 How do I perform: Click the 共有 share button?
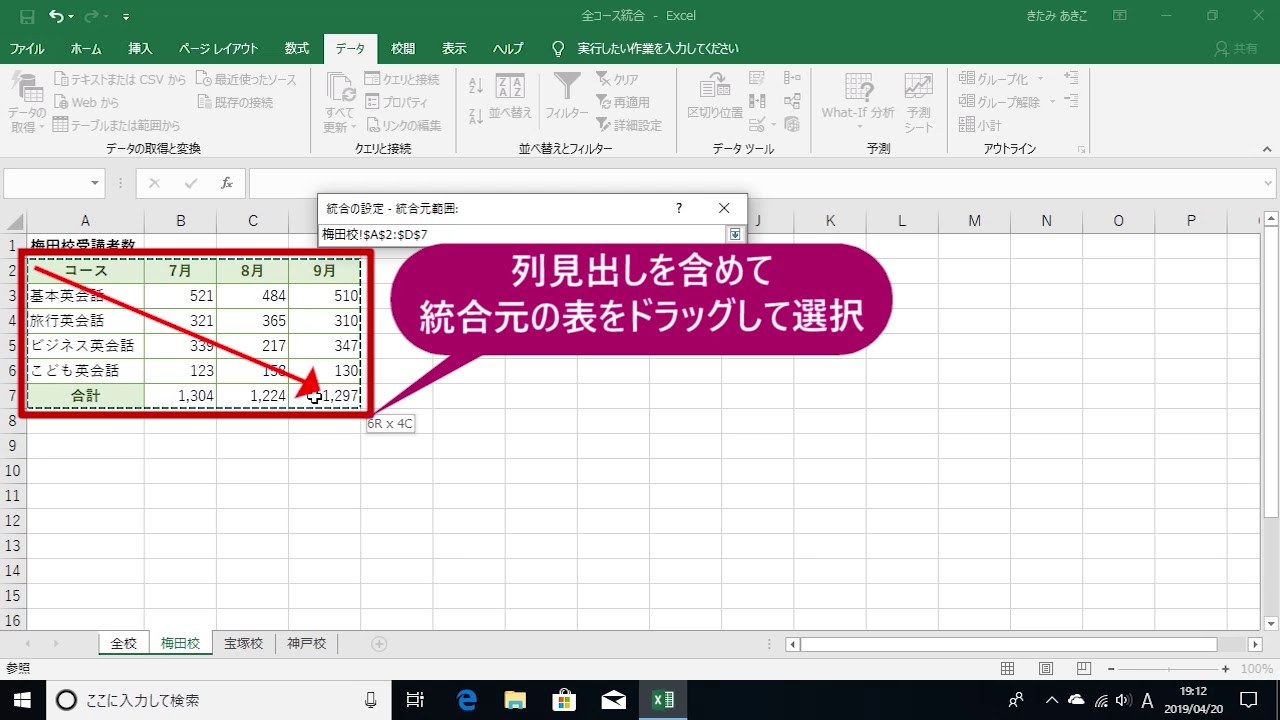[x=1236, y=49]
